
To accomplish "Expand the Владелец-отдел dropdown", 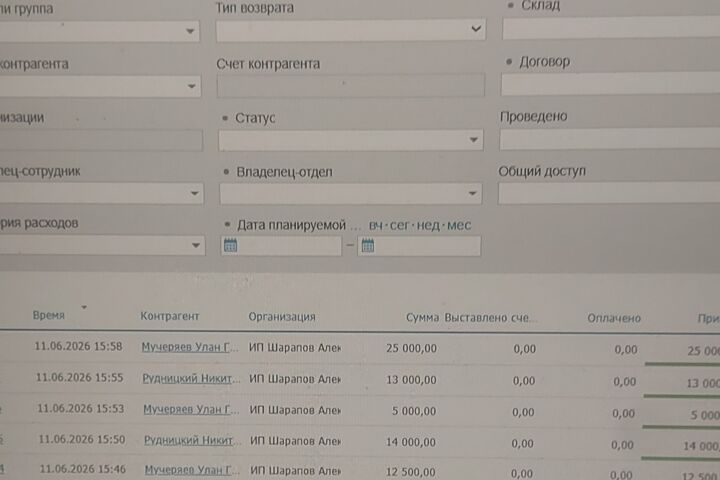I will (x=472, y=193).
